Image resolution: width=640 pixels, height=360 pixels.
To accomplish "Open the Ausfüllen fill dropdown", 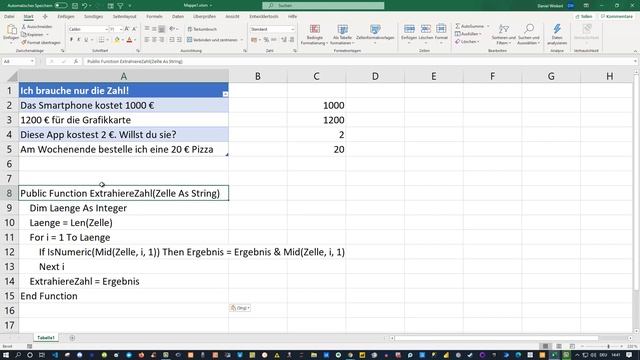I will tap(468, 34).
